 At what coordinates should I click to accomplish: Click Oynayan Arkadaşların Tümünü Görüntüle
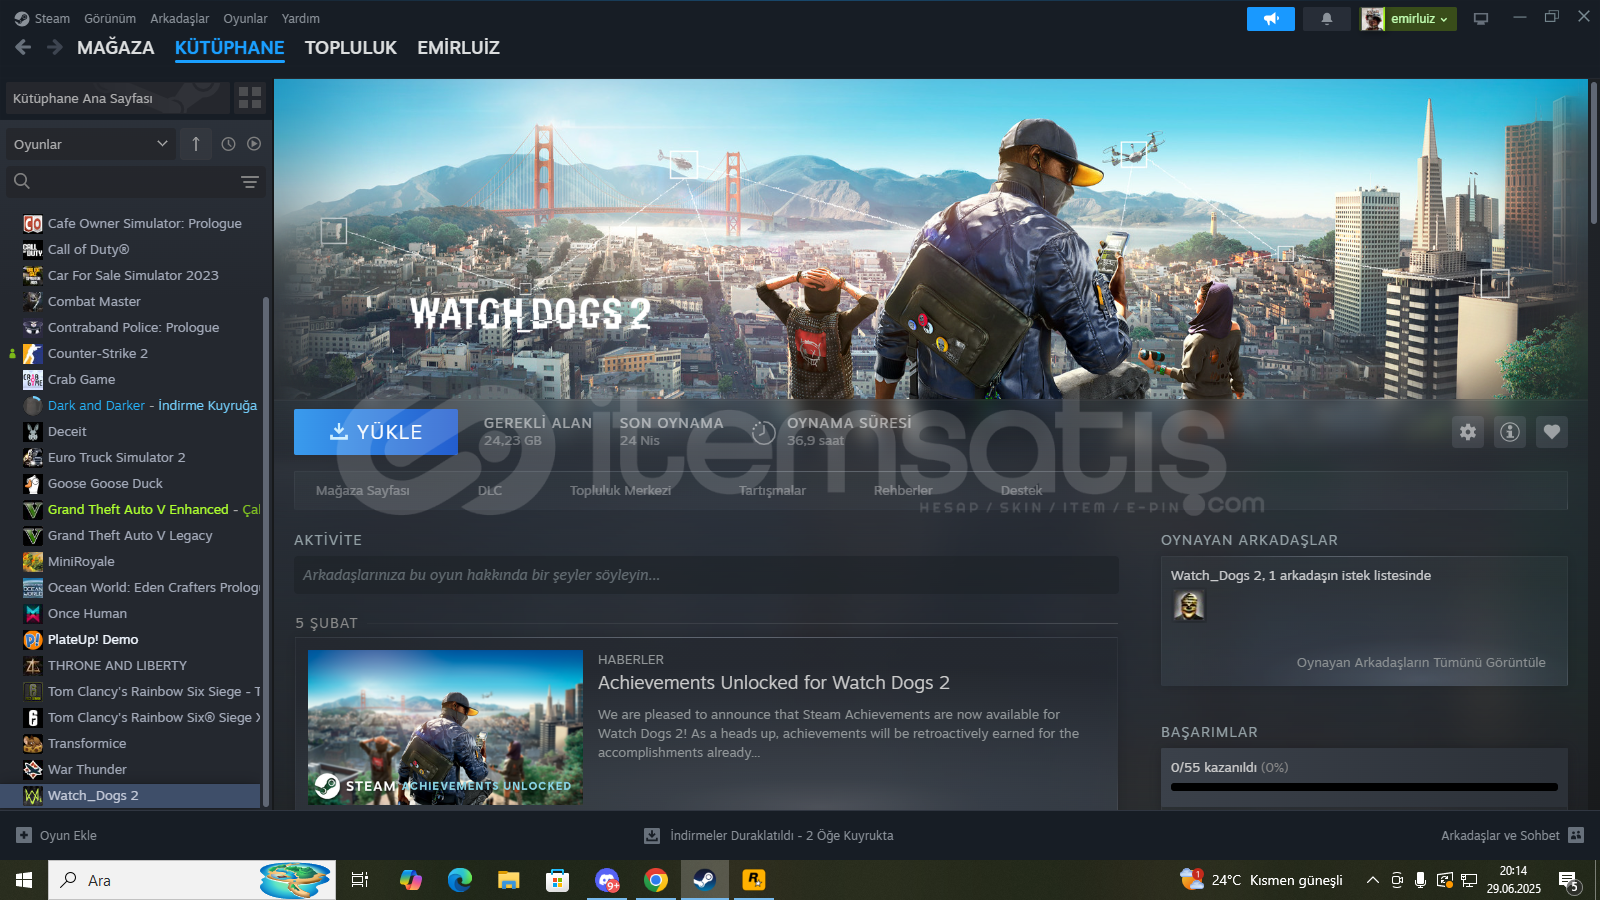[1421, 662]
